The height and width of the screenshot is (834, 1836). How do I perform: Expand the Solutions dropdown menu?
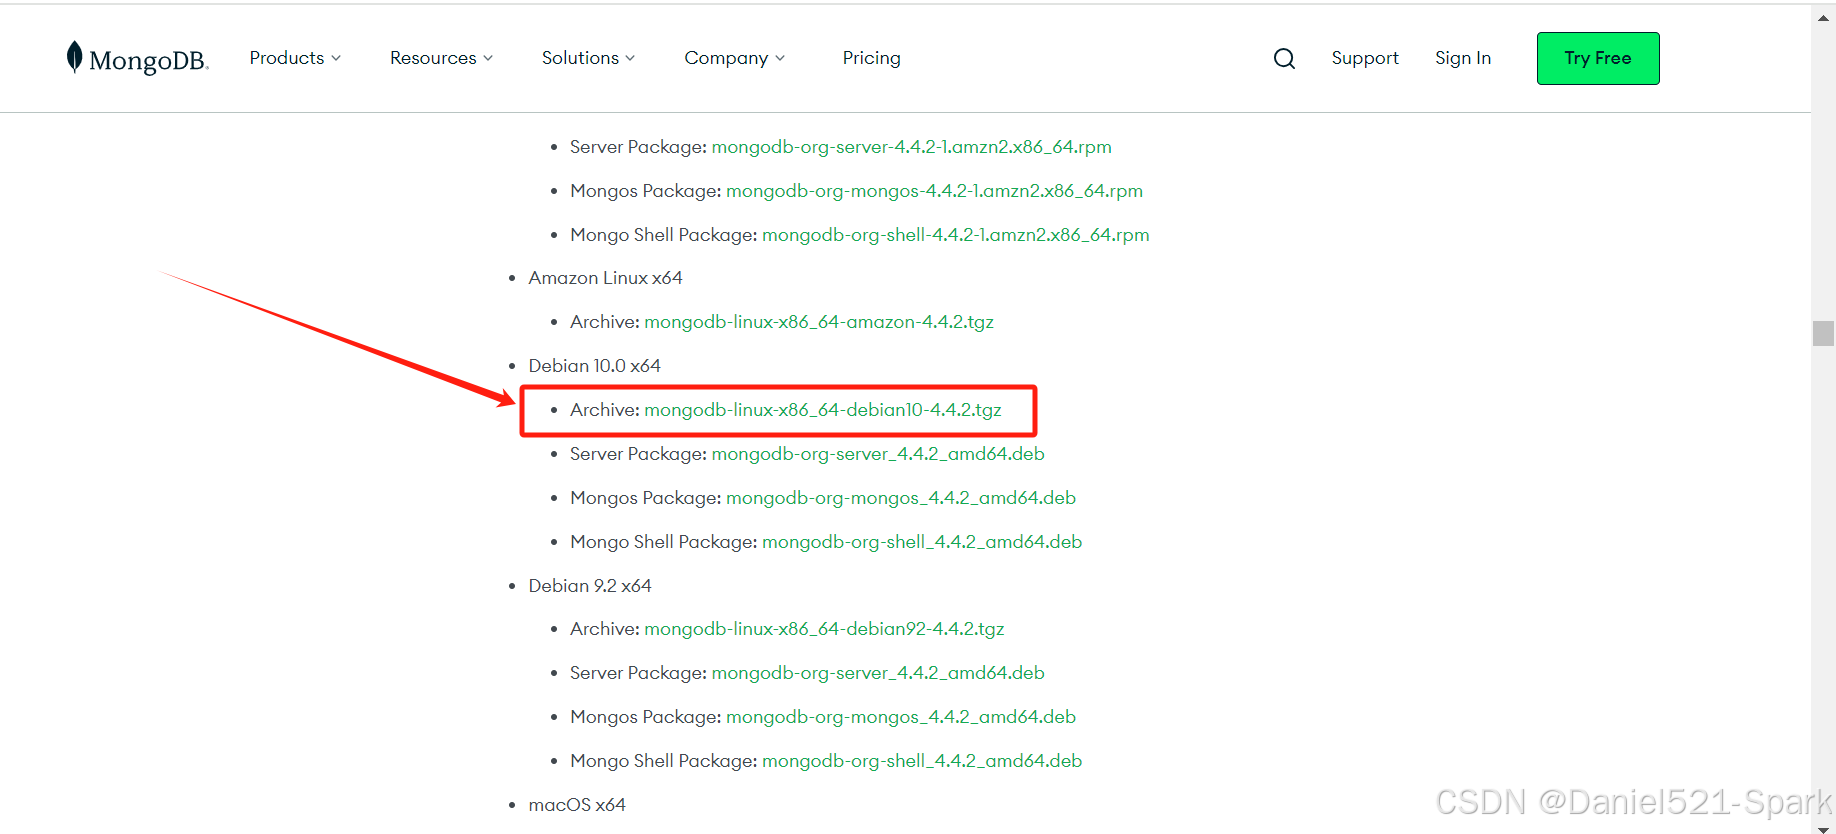[588, 58]
